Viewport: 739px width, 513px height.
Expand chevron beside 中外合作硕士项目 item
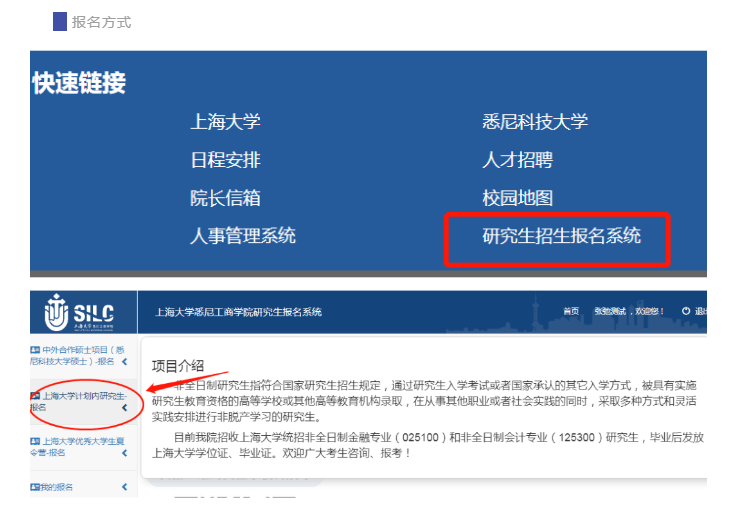pyautogui.click(x=124, y=362)
